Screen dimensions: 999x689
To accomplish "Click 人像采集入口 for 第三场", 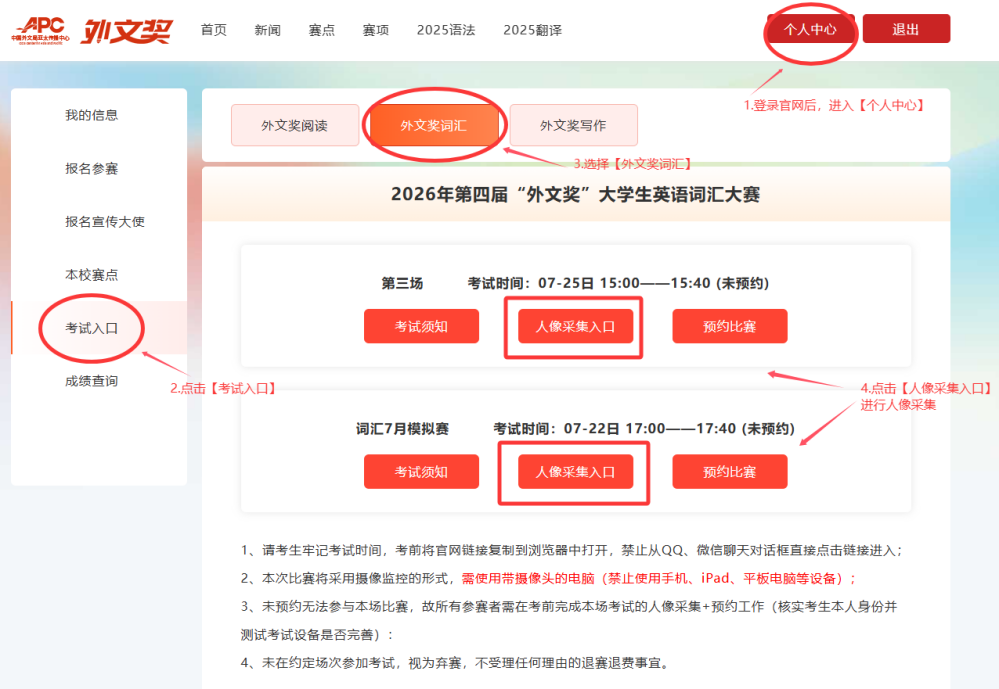I will click(575, 326).
